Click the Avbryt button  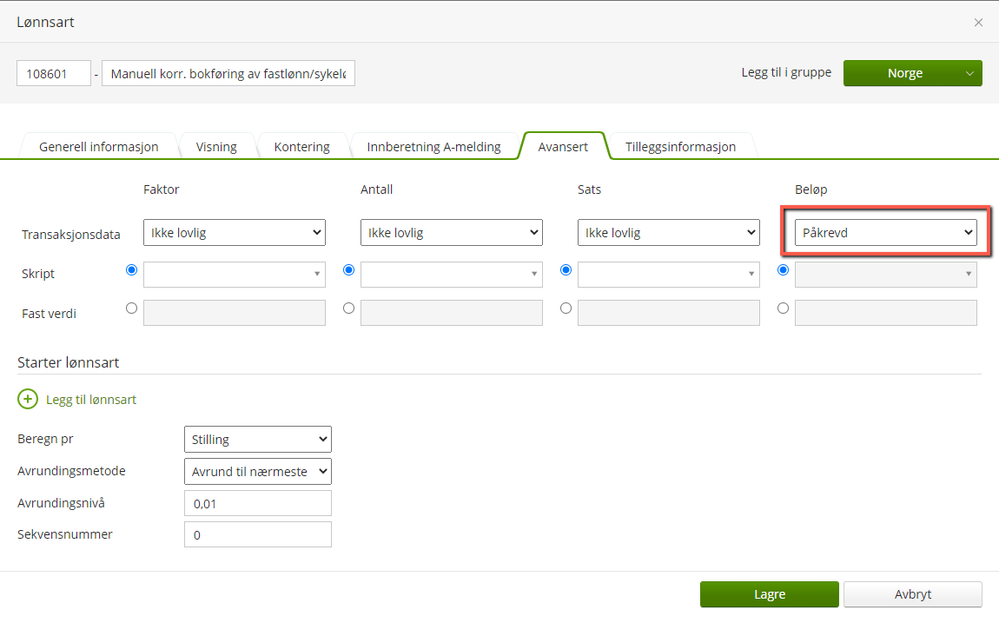tap(912, 594)
